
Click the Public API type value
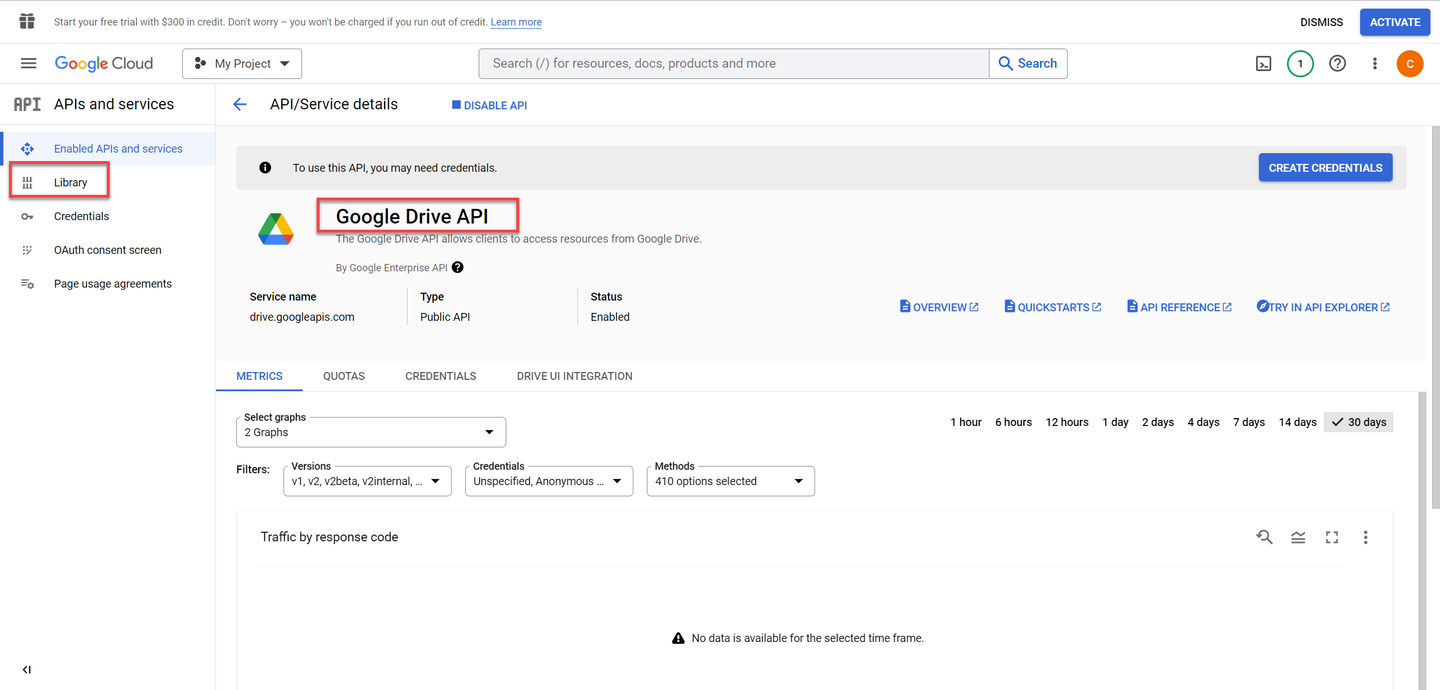coord(445,317)
